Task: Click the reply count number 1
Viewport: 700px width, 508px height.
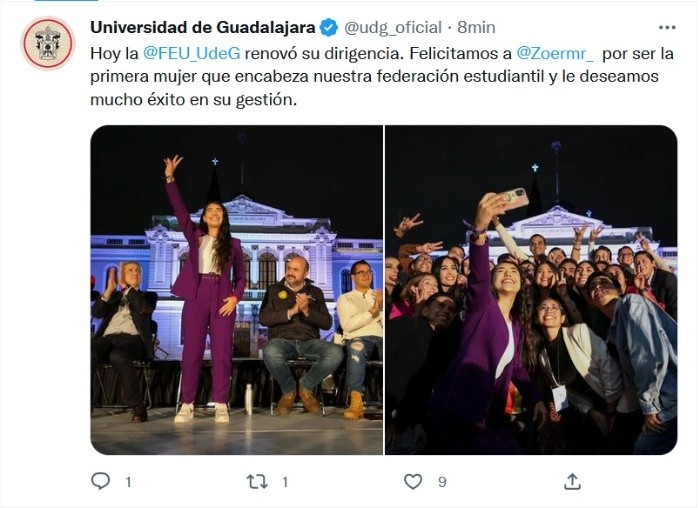Action: pyautogui.click(x=128, y=482)
